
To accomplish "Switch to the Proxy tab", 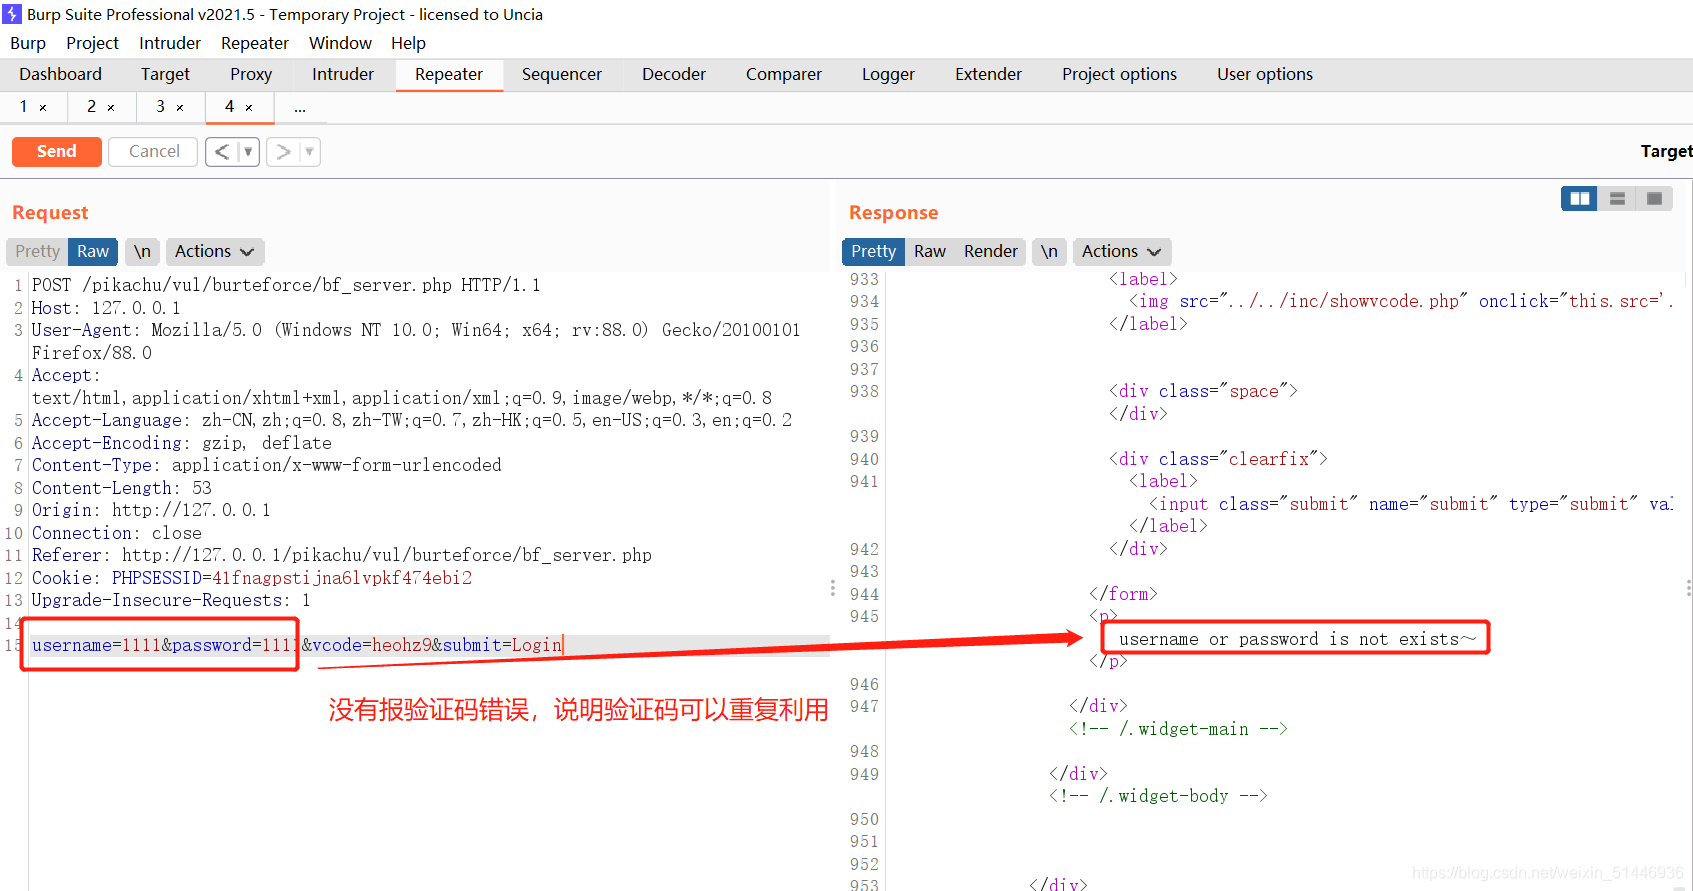I will pos(251,74).
